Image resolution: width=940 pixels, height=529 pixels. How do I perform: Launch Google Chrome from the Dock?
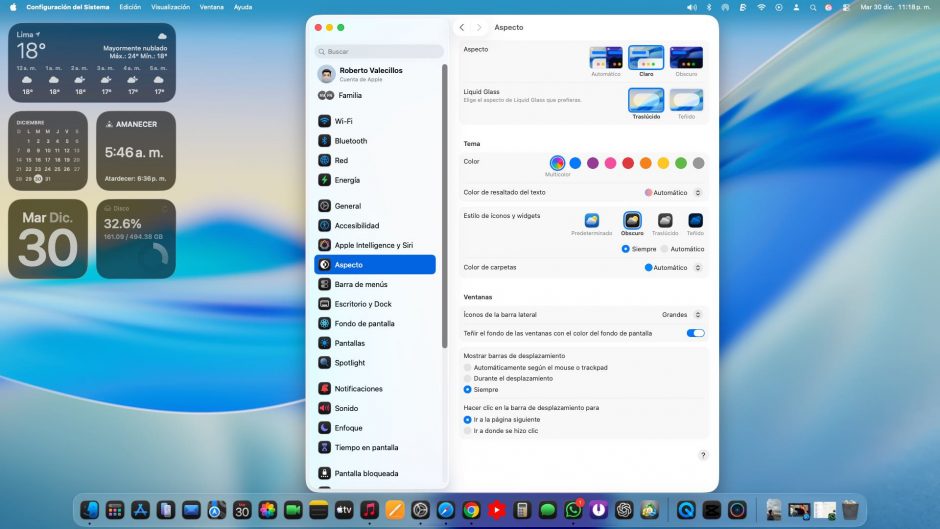coord(471,510)
